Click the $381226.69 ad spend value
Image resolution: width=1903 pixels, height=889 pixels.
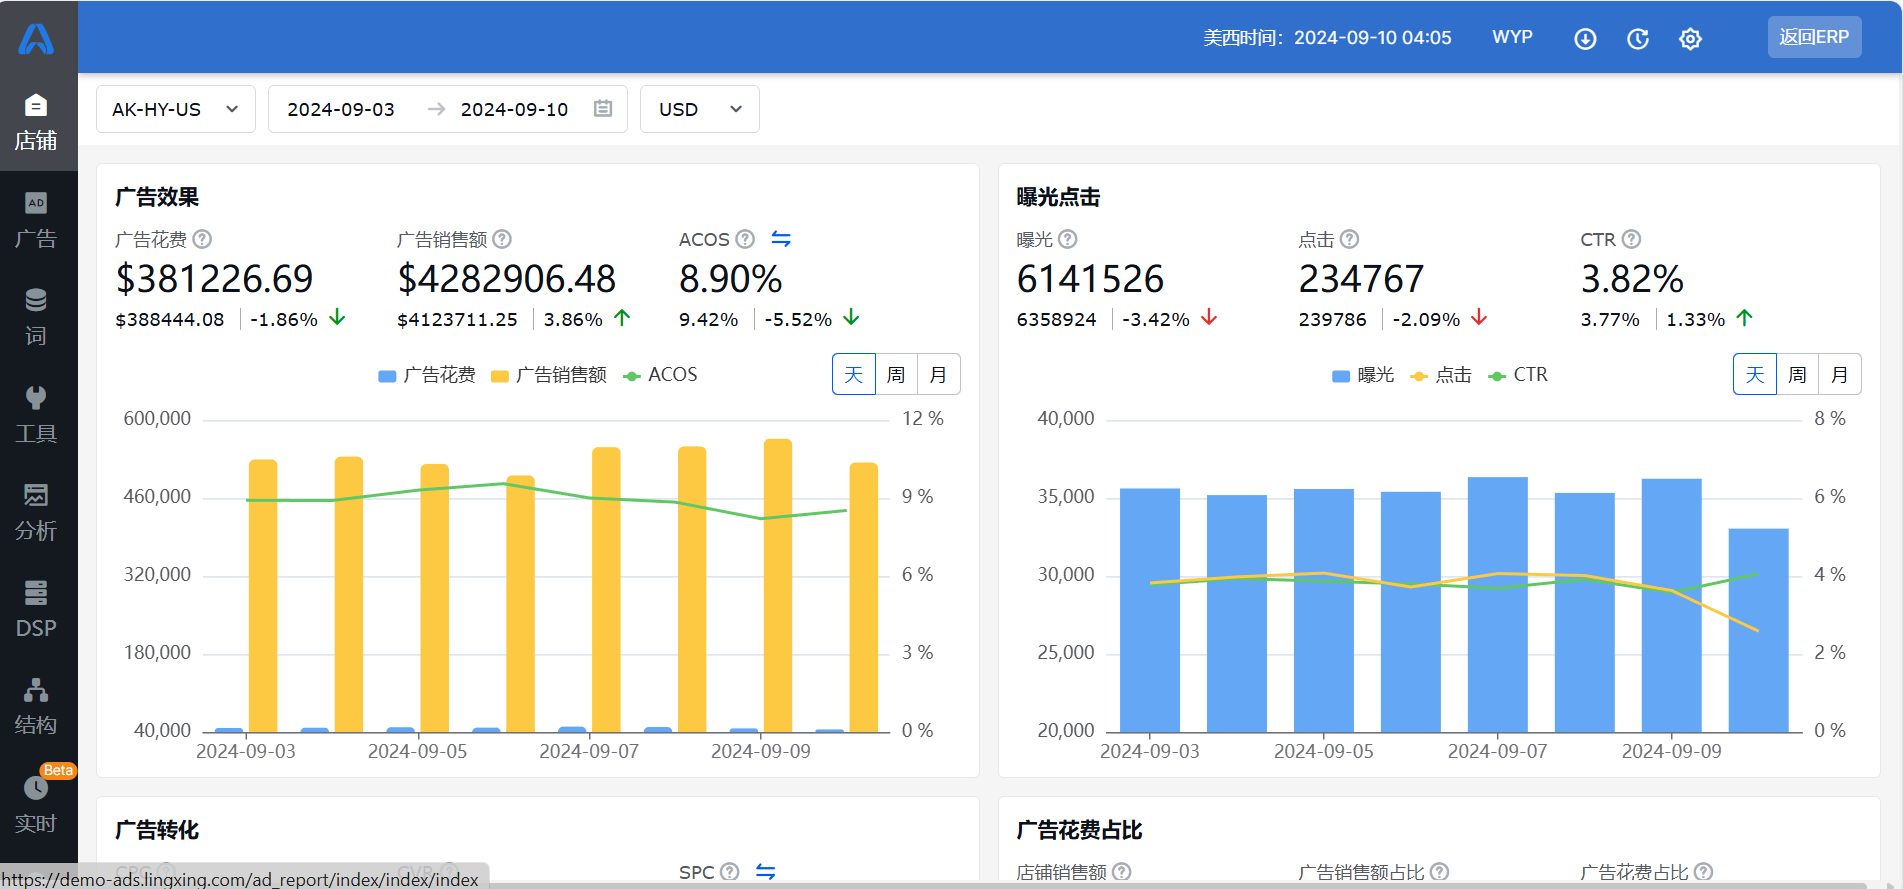click(x=215, y=279)
